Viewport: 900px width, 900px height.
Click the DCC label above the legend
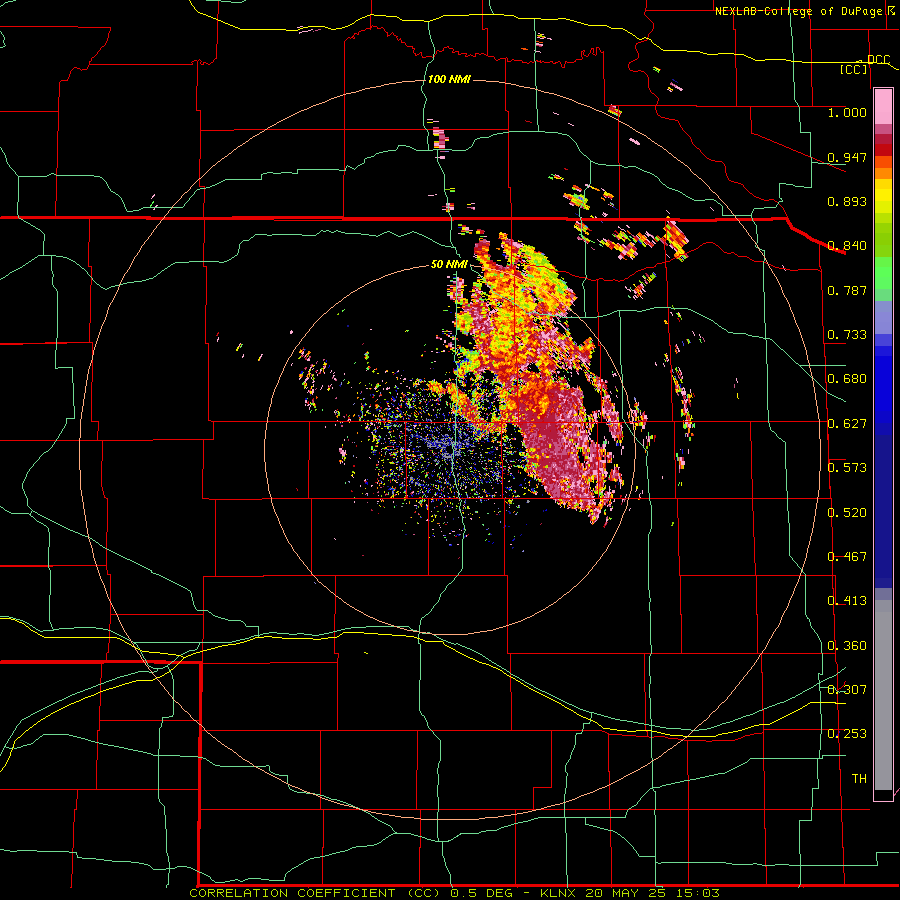pyautogui.click(x=878, y=60)
